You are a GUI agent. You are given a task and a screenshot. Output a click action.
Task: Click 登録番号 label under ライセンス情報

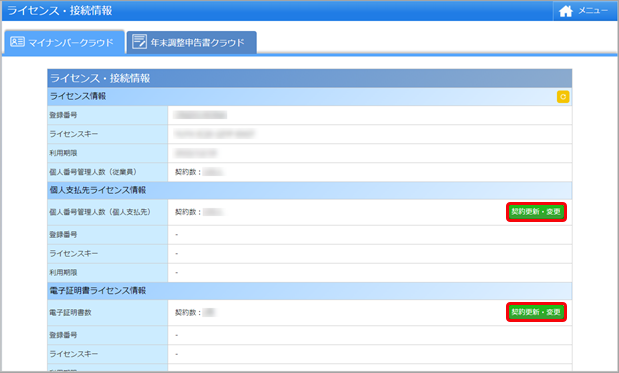pyautogui.click(x=63, y=115)
